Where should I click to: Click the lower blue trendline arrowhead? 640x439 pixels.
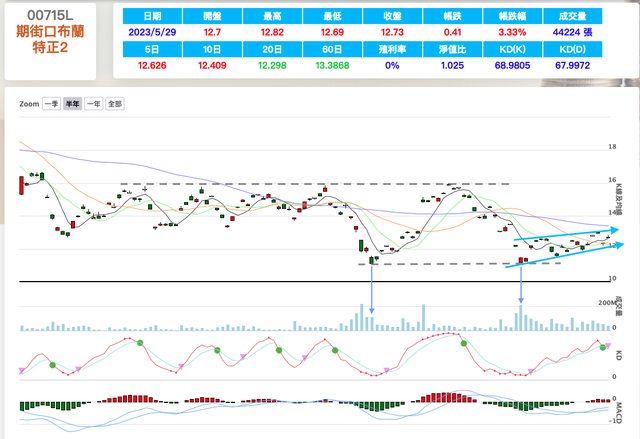point(614,247)
